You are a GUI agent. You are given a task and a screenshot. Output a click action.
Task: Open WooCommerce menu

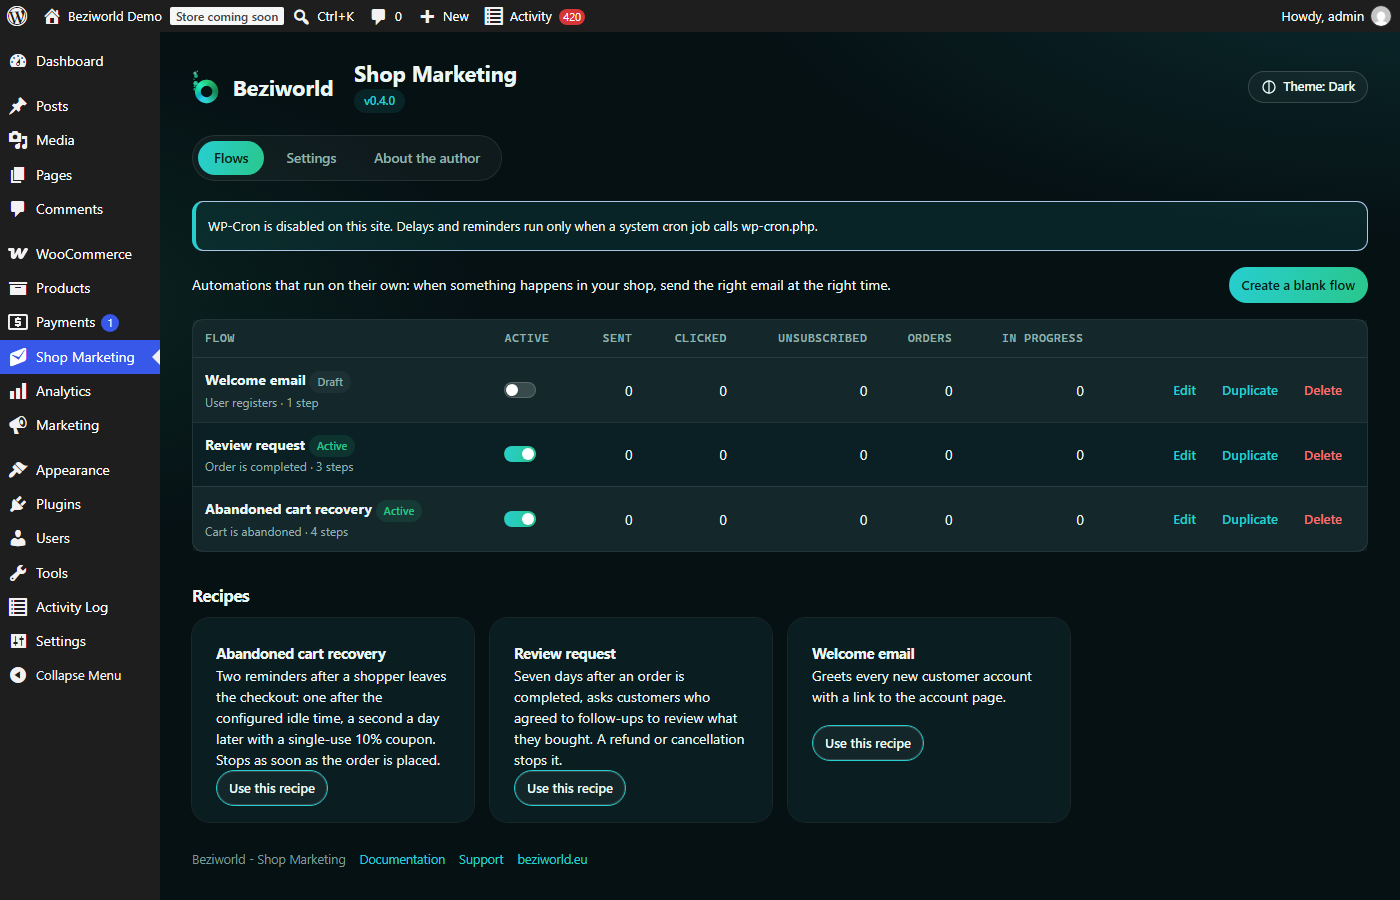[80, 254]
